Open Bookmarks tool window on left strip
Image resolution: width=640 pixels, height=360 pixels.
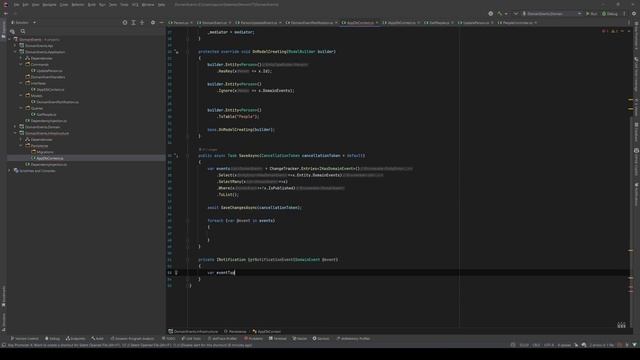(x=4, y=296)
